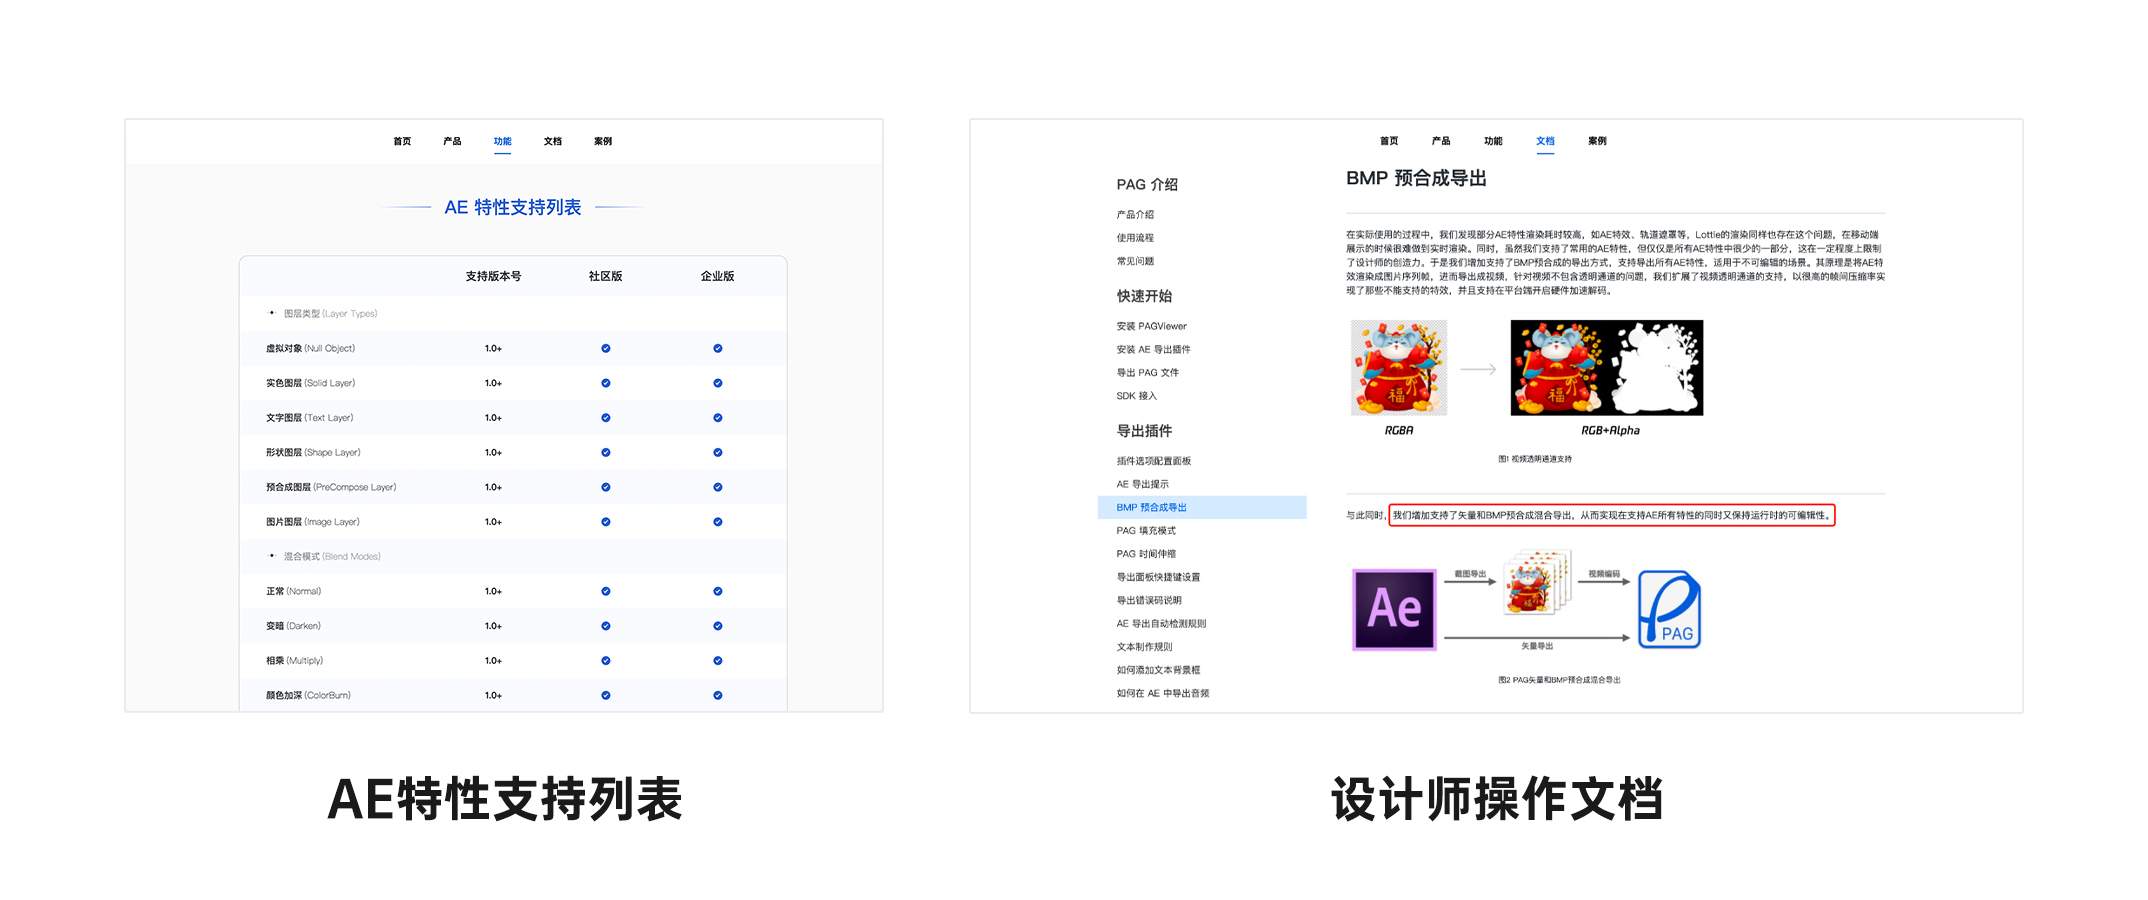
Task: Click 图层类型 (Layer Types) section row
Action: (513, 313)
